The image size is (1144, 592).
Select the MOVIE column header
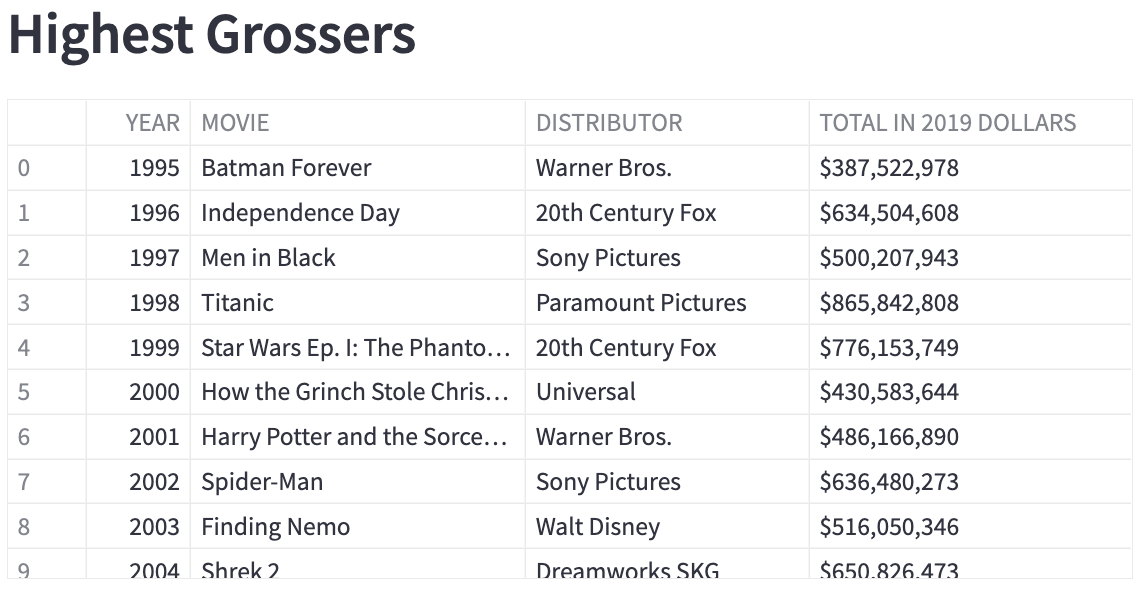click(358, 123)
